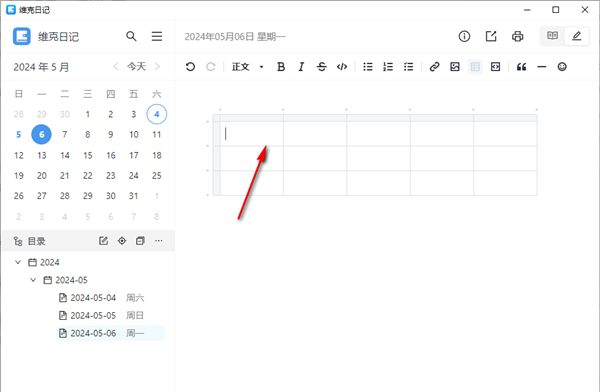This screenshot has height=392, width=600.
Task: Collapse the 2024-05 month folder
Action: 33,280
